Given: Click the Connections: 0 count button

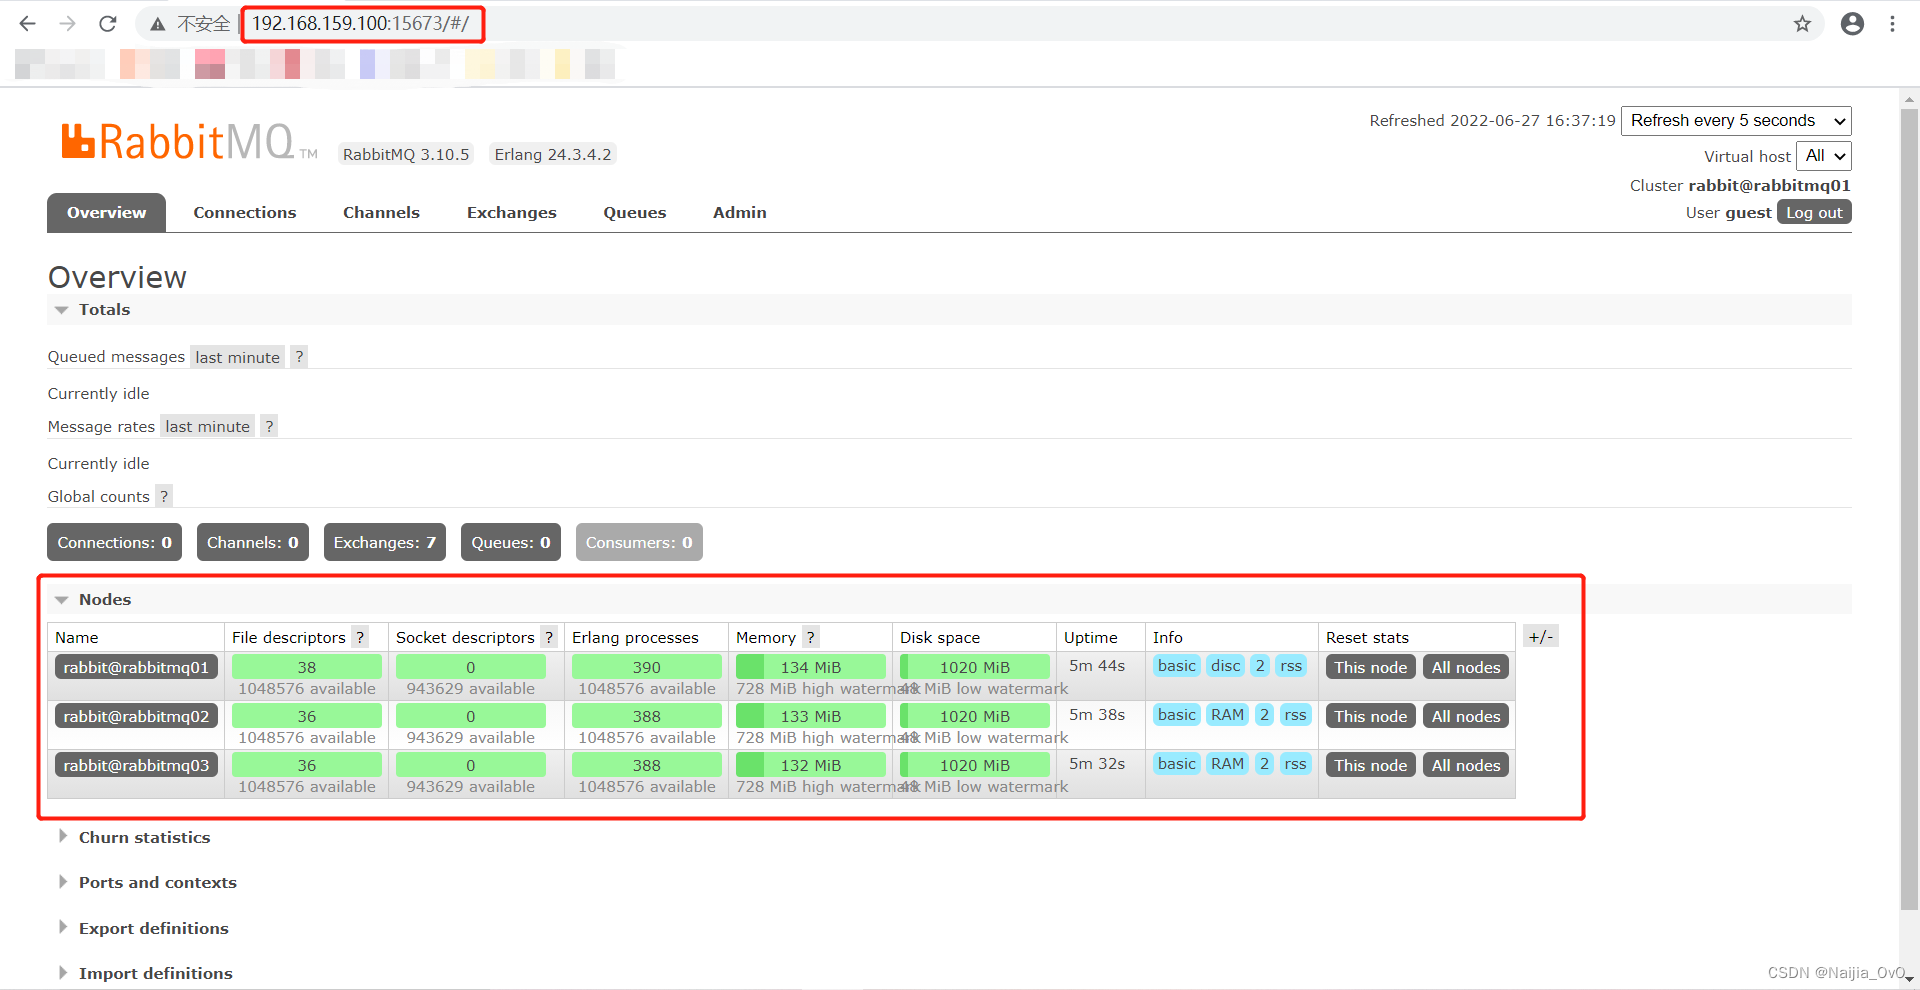Looking at the screenshot, I should point(114,542).
